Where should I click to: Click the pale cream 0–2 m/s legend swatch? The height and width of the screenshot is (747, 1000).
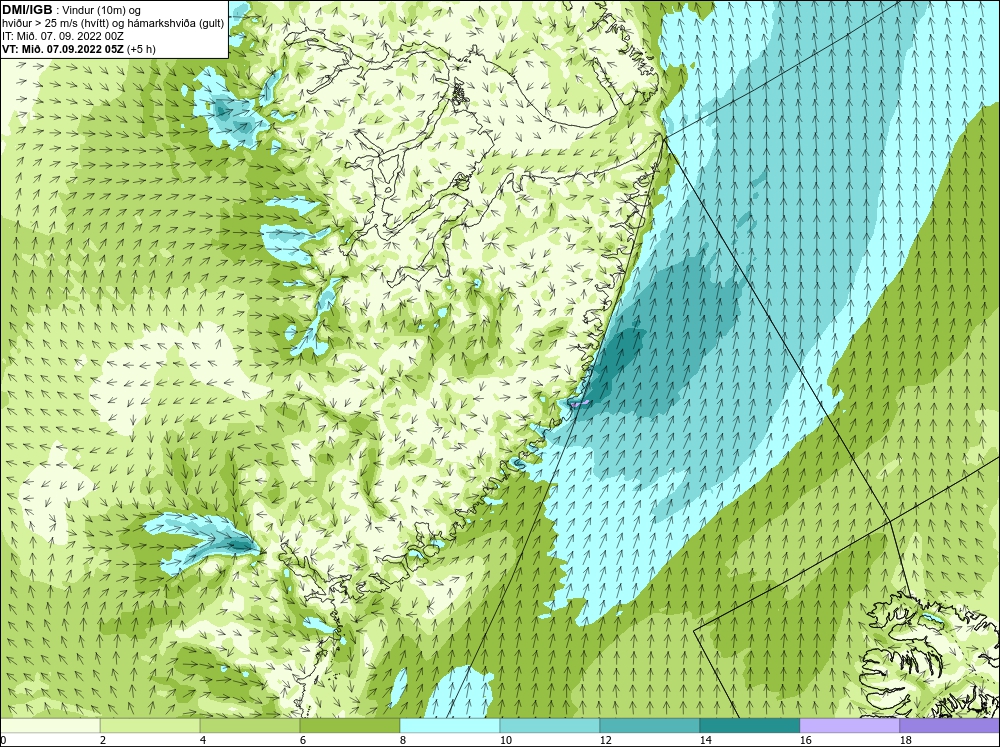(x=50, y=726)
